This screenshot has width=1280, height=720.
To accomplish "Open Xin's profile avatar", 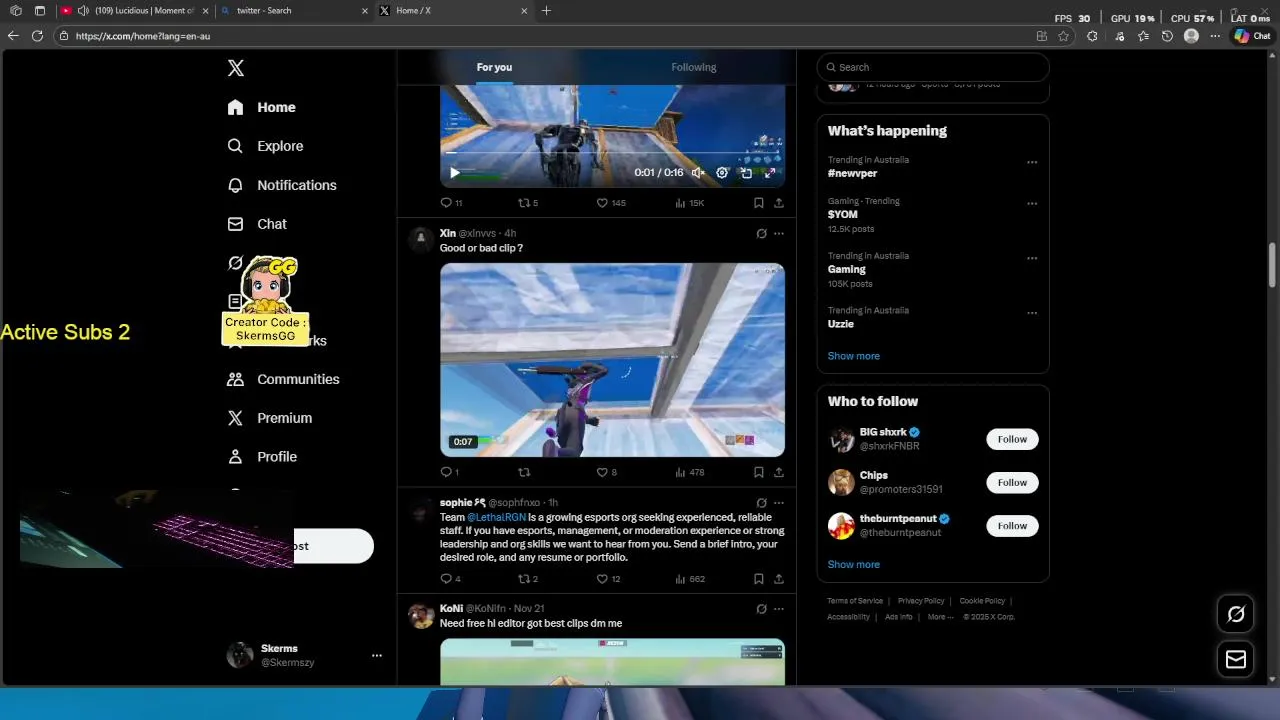I will coord(420,239).
